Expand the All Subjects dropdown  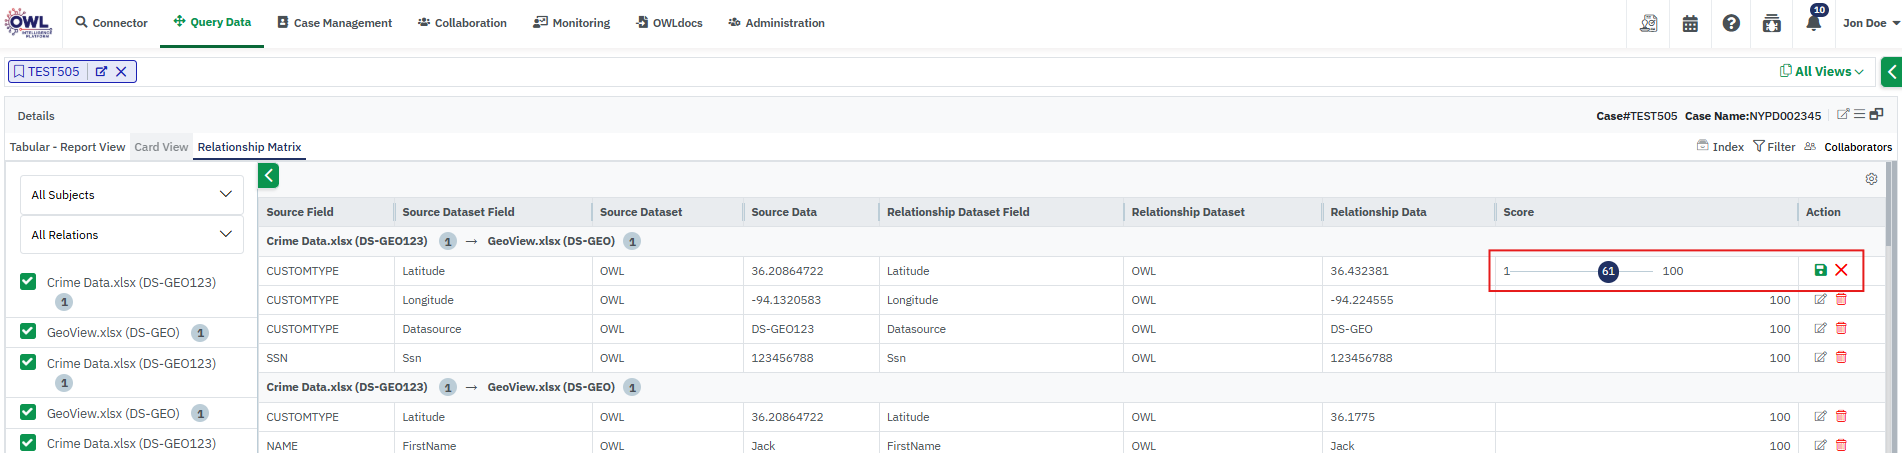[131, 194]
